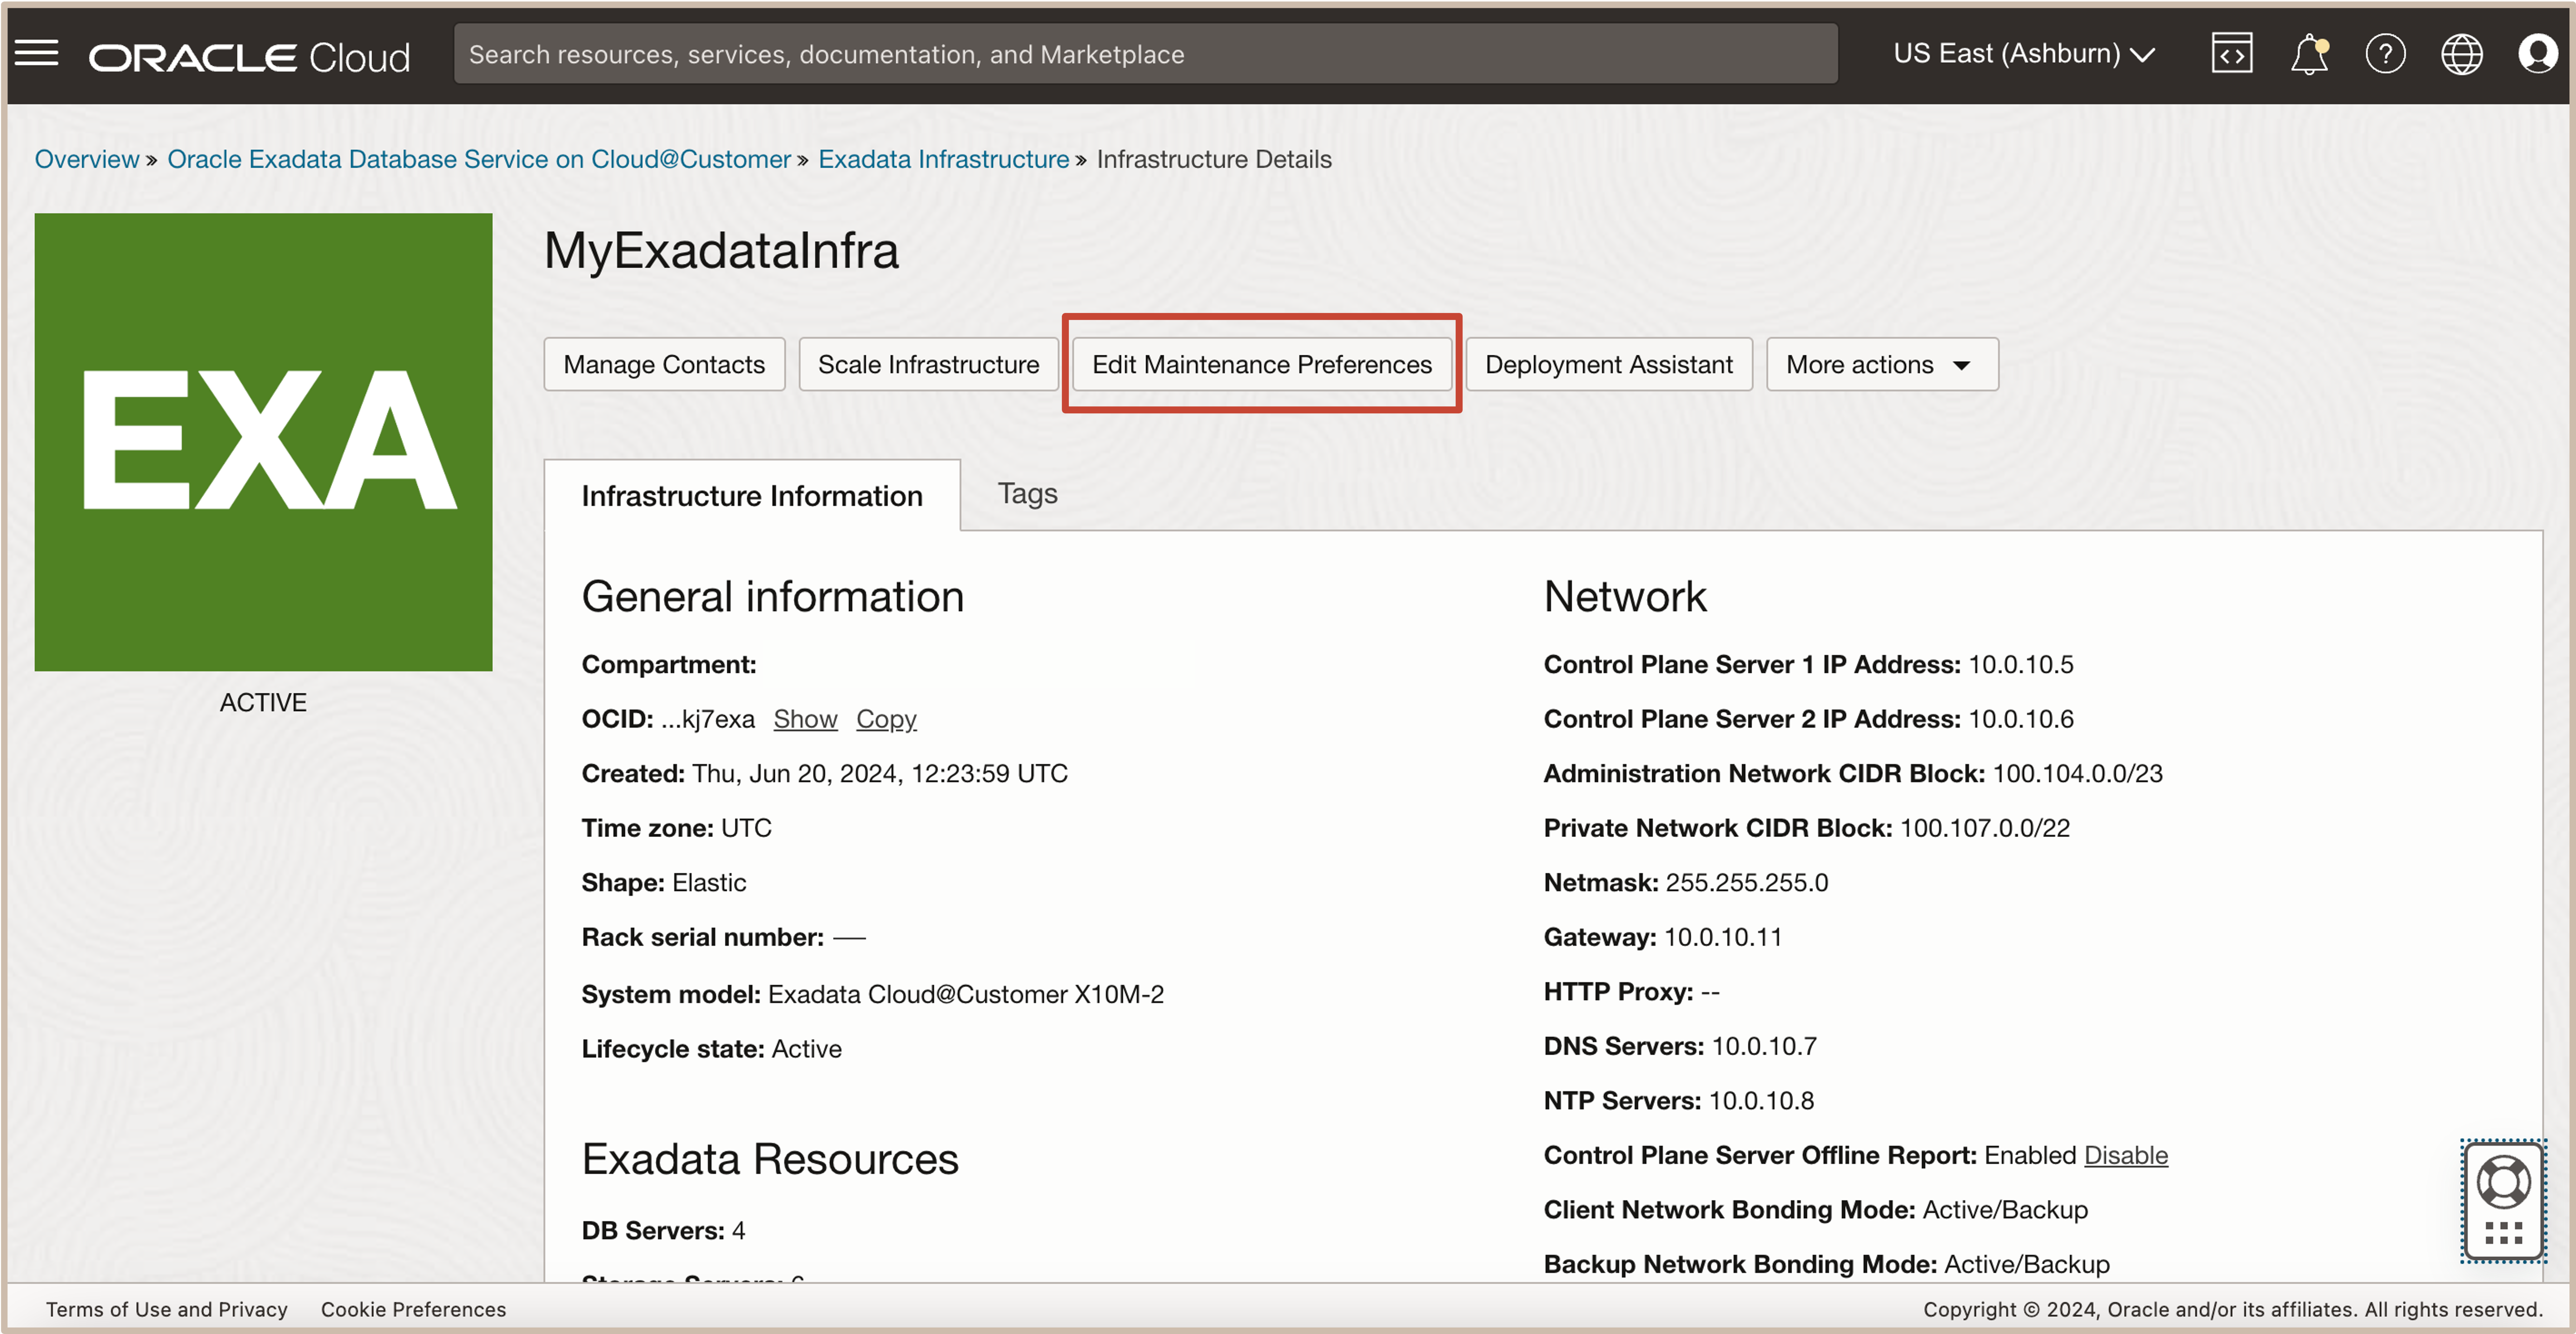
Task: Open Cloud Shell developer tools icon
Action: (x=2231, y=54)
